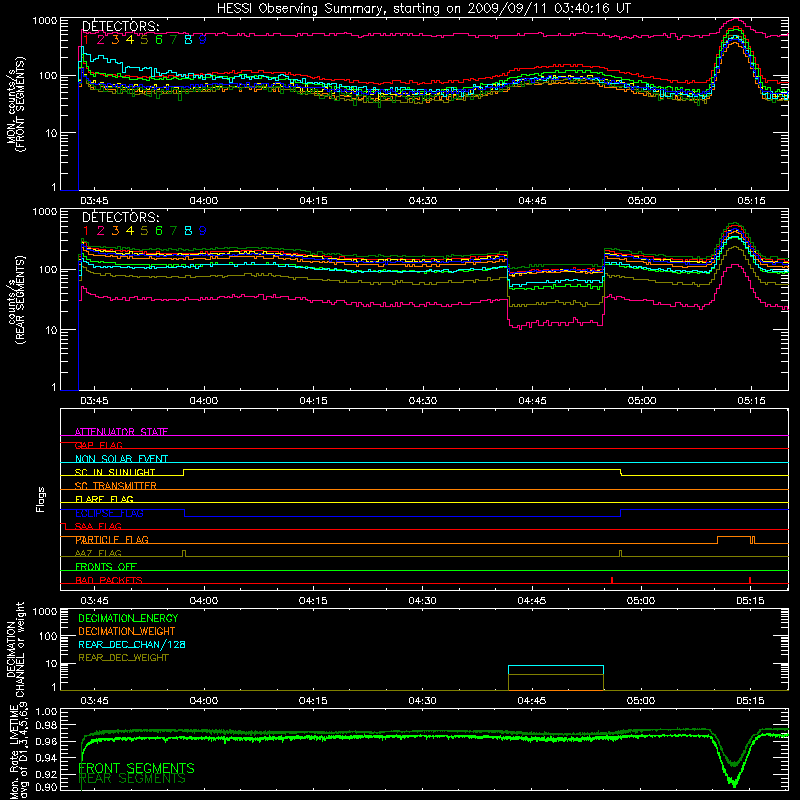Click the FRONT SEGMENTS livetime legend text
Viewport: 800px width, 800px height.
point(136,768)
